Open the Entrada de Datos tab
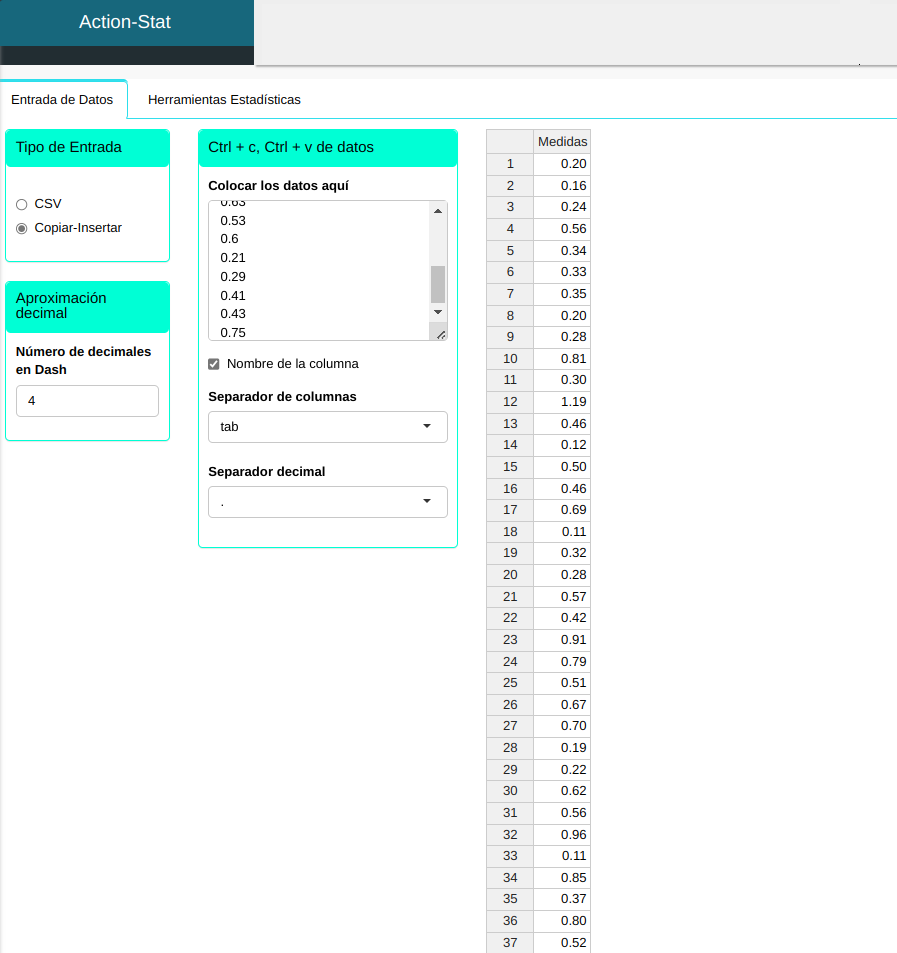897x953 pixels. pos(62,100)
